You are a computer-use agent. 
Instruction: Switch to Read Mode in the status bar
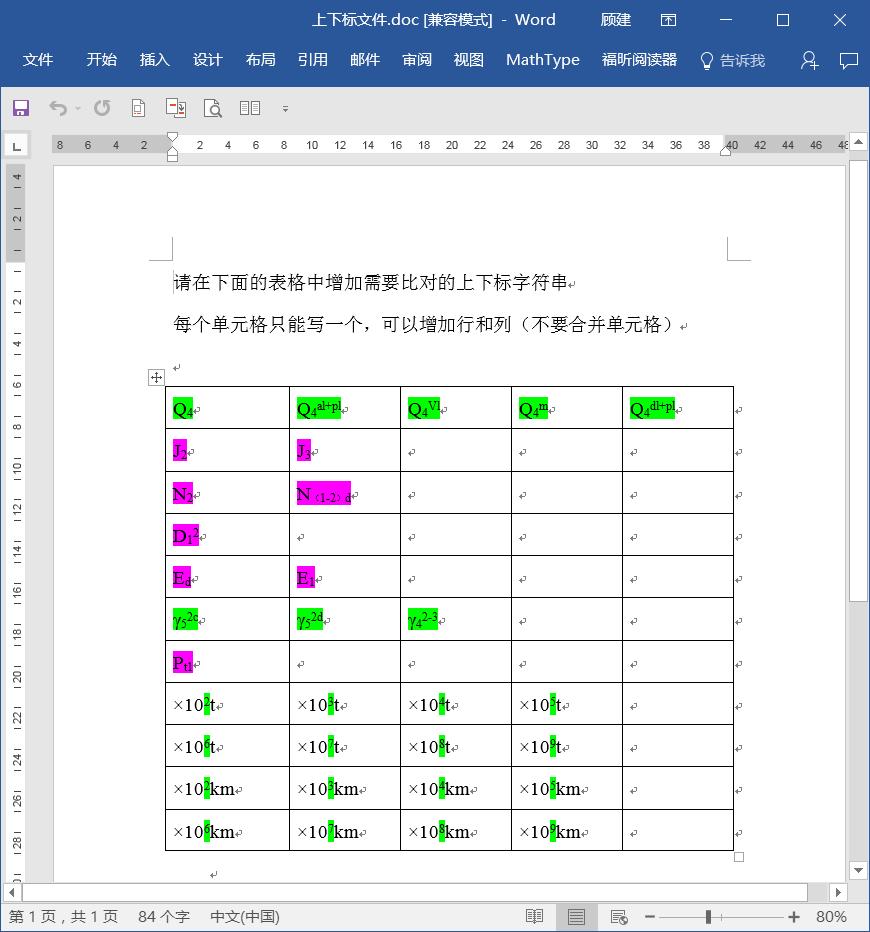pos(536,916)
